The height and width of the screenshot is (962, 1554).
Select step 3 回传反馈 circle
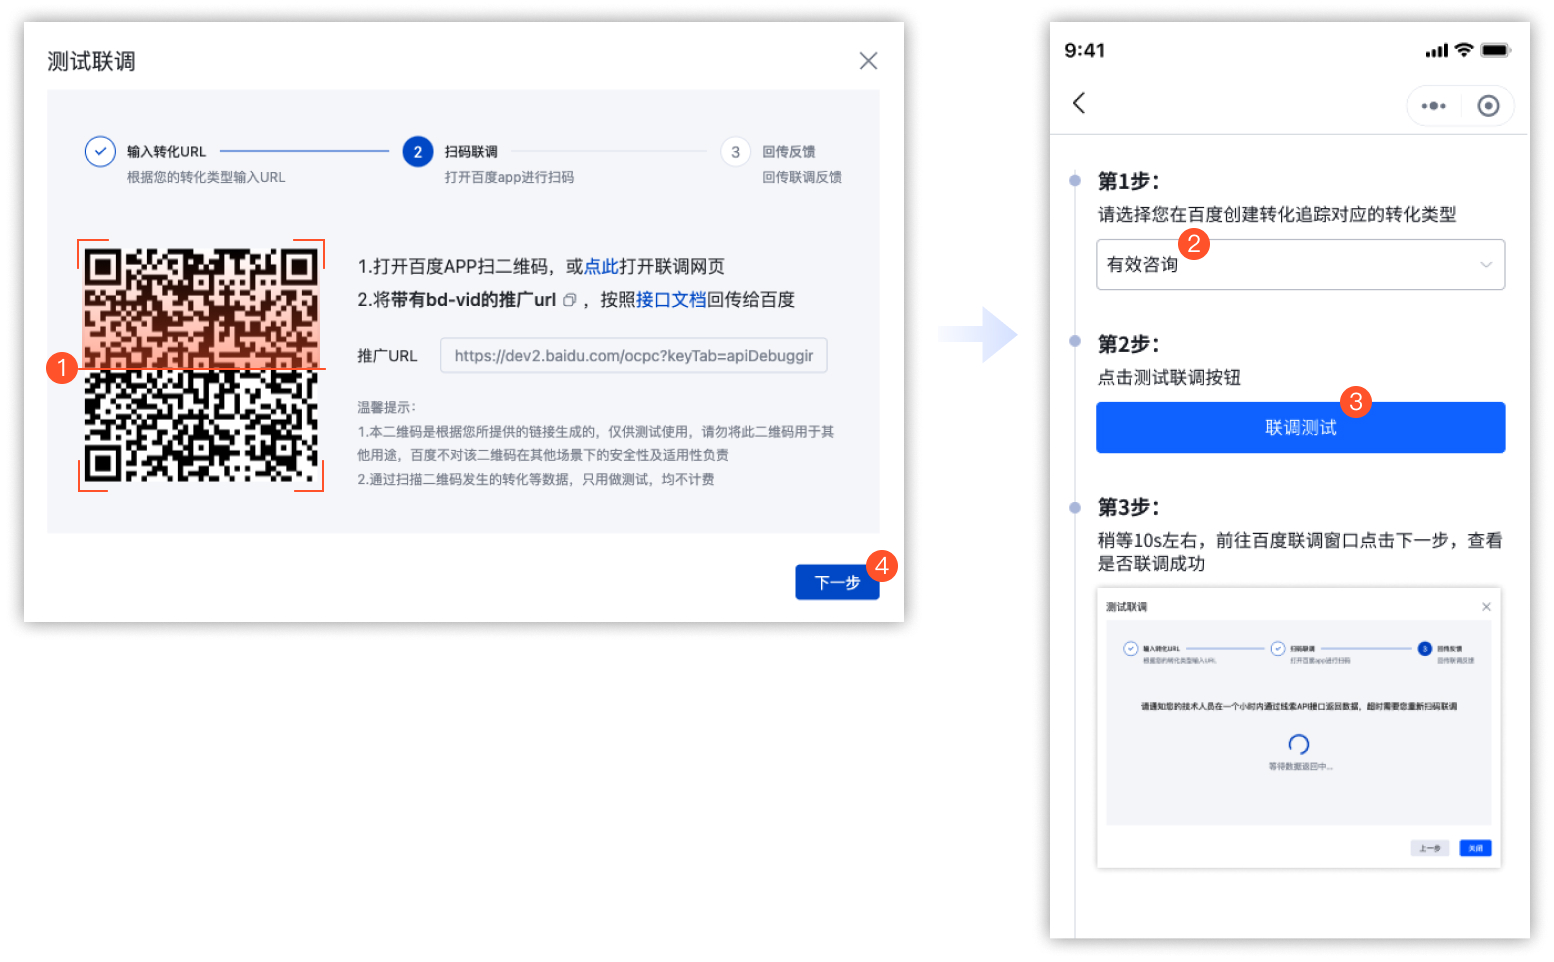click(735, 152)
